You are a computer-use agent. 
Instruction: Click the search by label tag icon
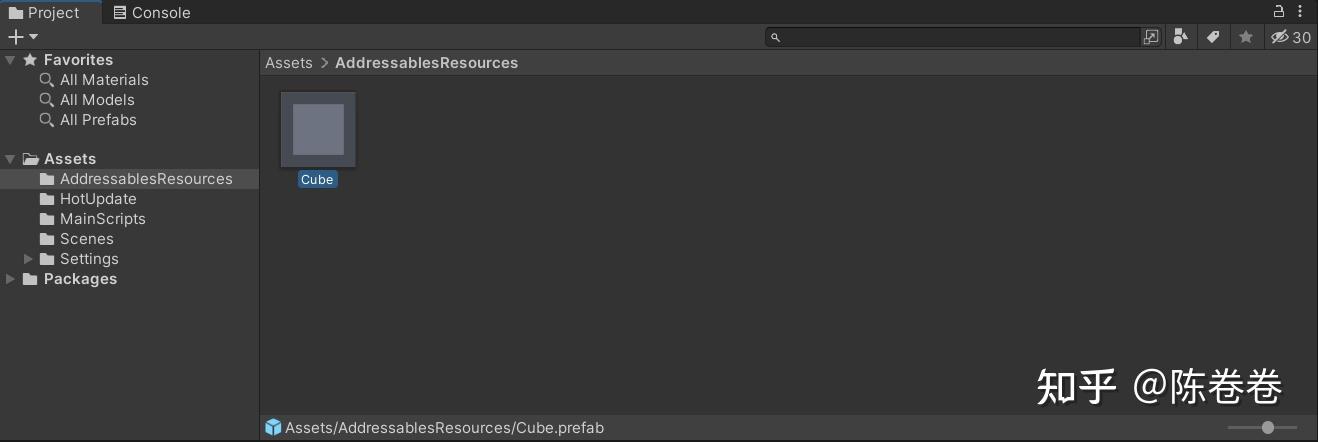(1213, 37)
